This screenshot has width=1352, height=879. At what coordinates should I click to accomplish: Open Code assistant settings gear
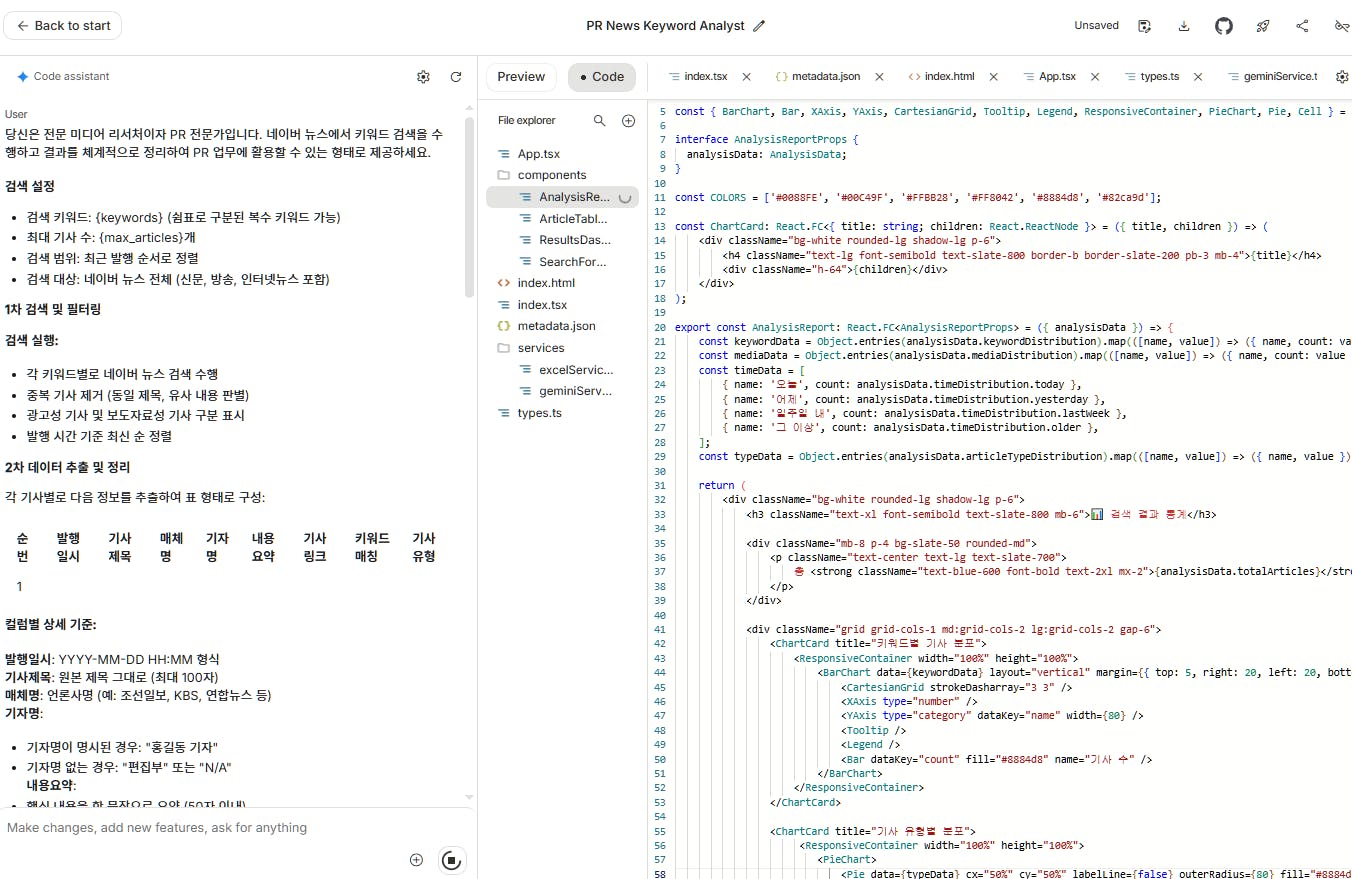click(423, 76)
